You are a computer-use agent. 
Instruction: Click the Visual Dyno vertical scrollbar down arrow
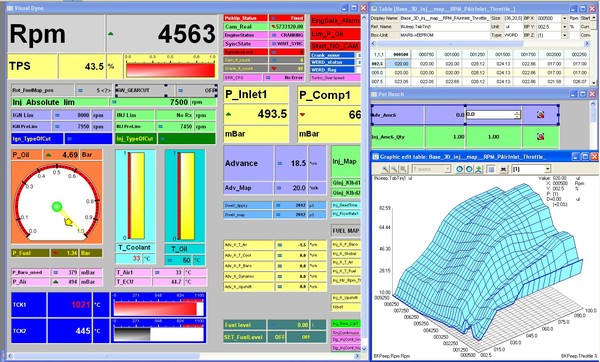click(364, 348)
